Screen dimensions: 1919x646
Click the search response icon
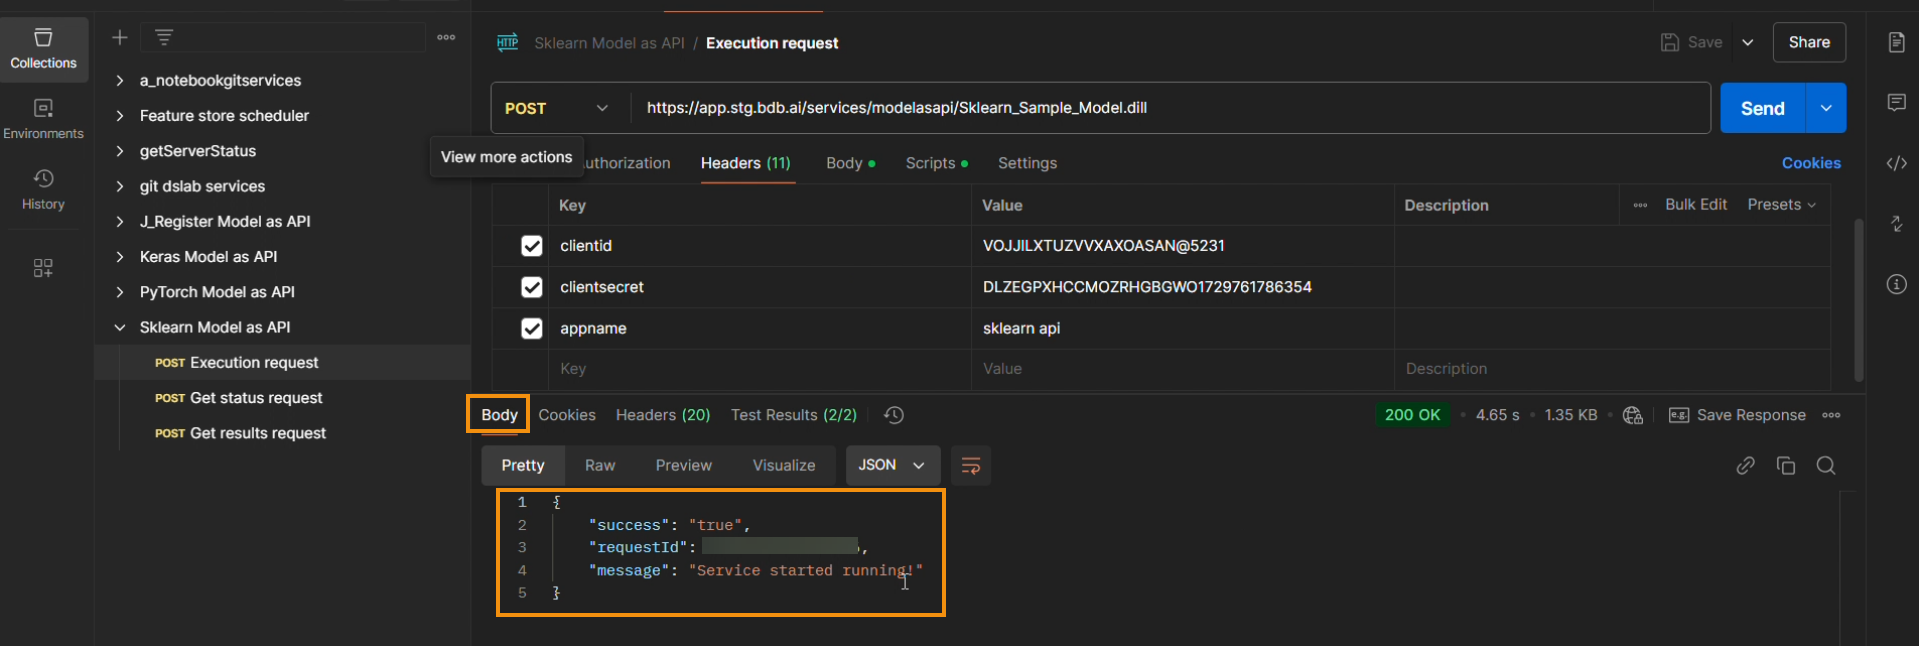(x=1826, y=466)
